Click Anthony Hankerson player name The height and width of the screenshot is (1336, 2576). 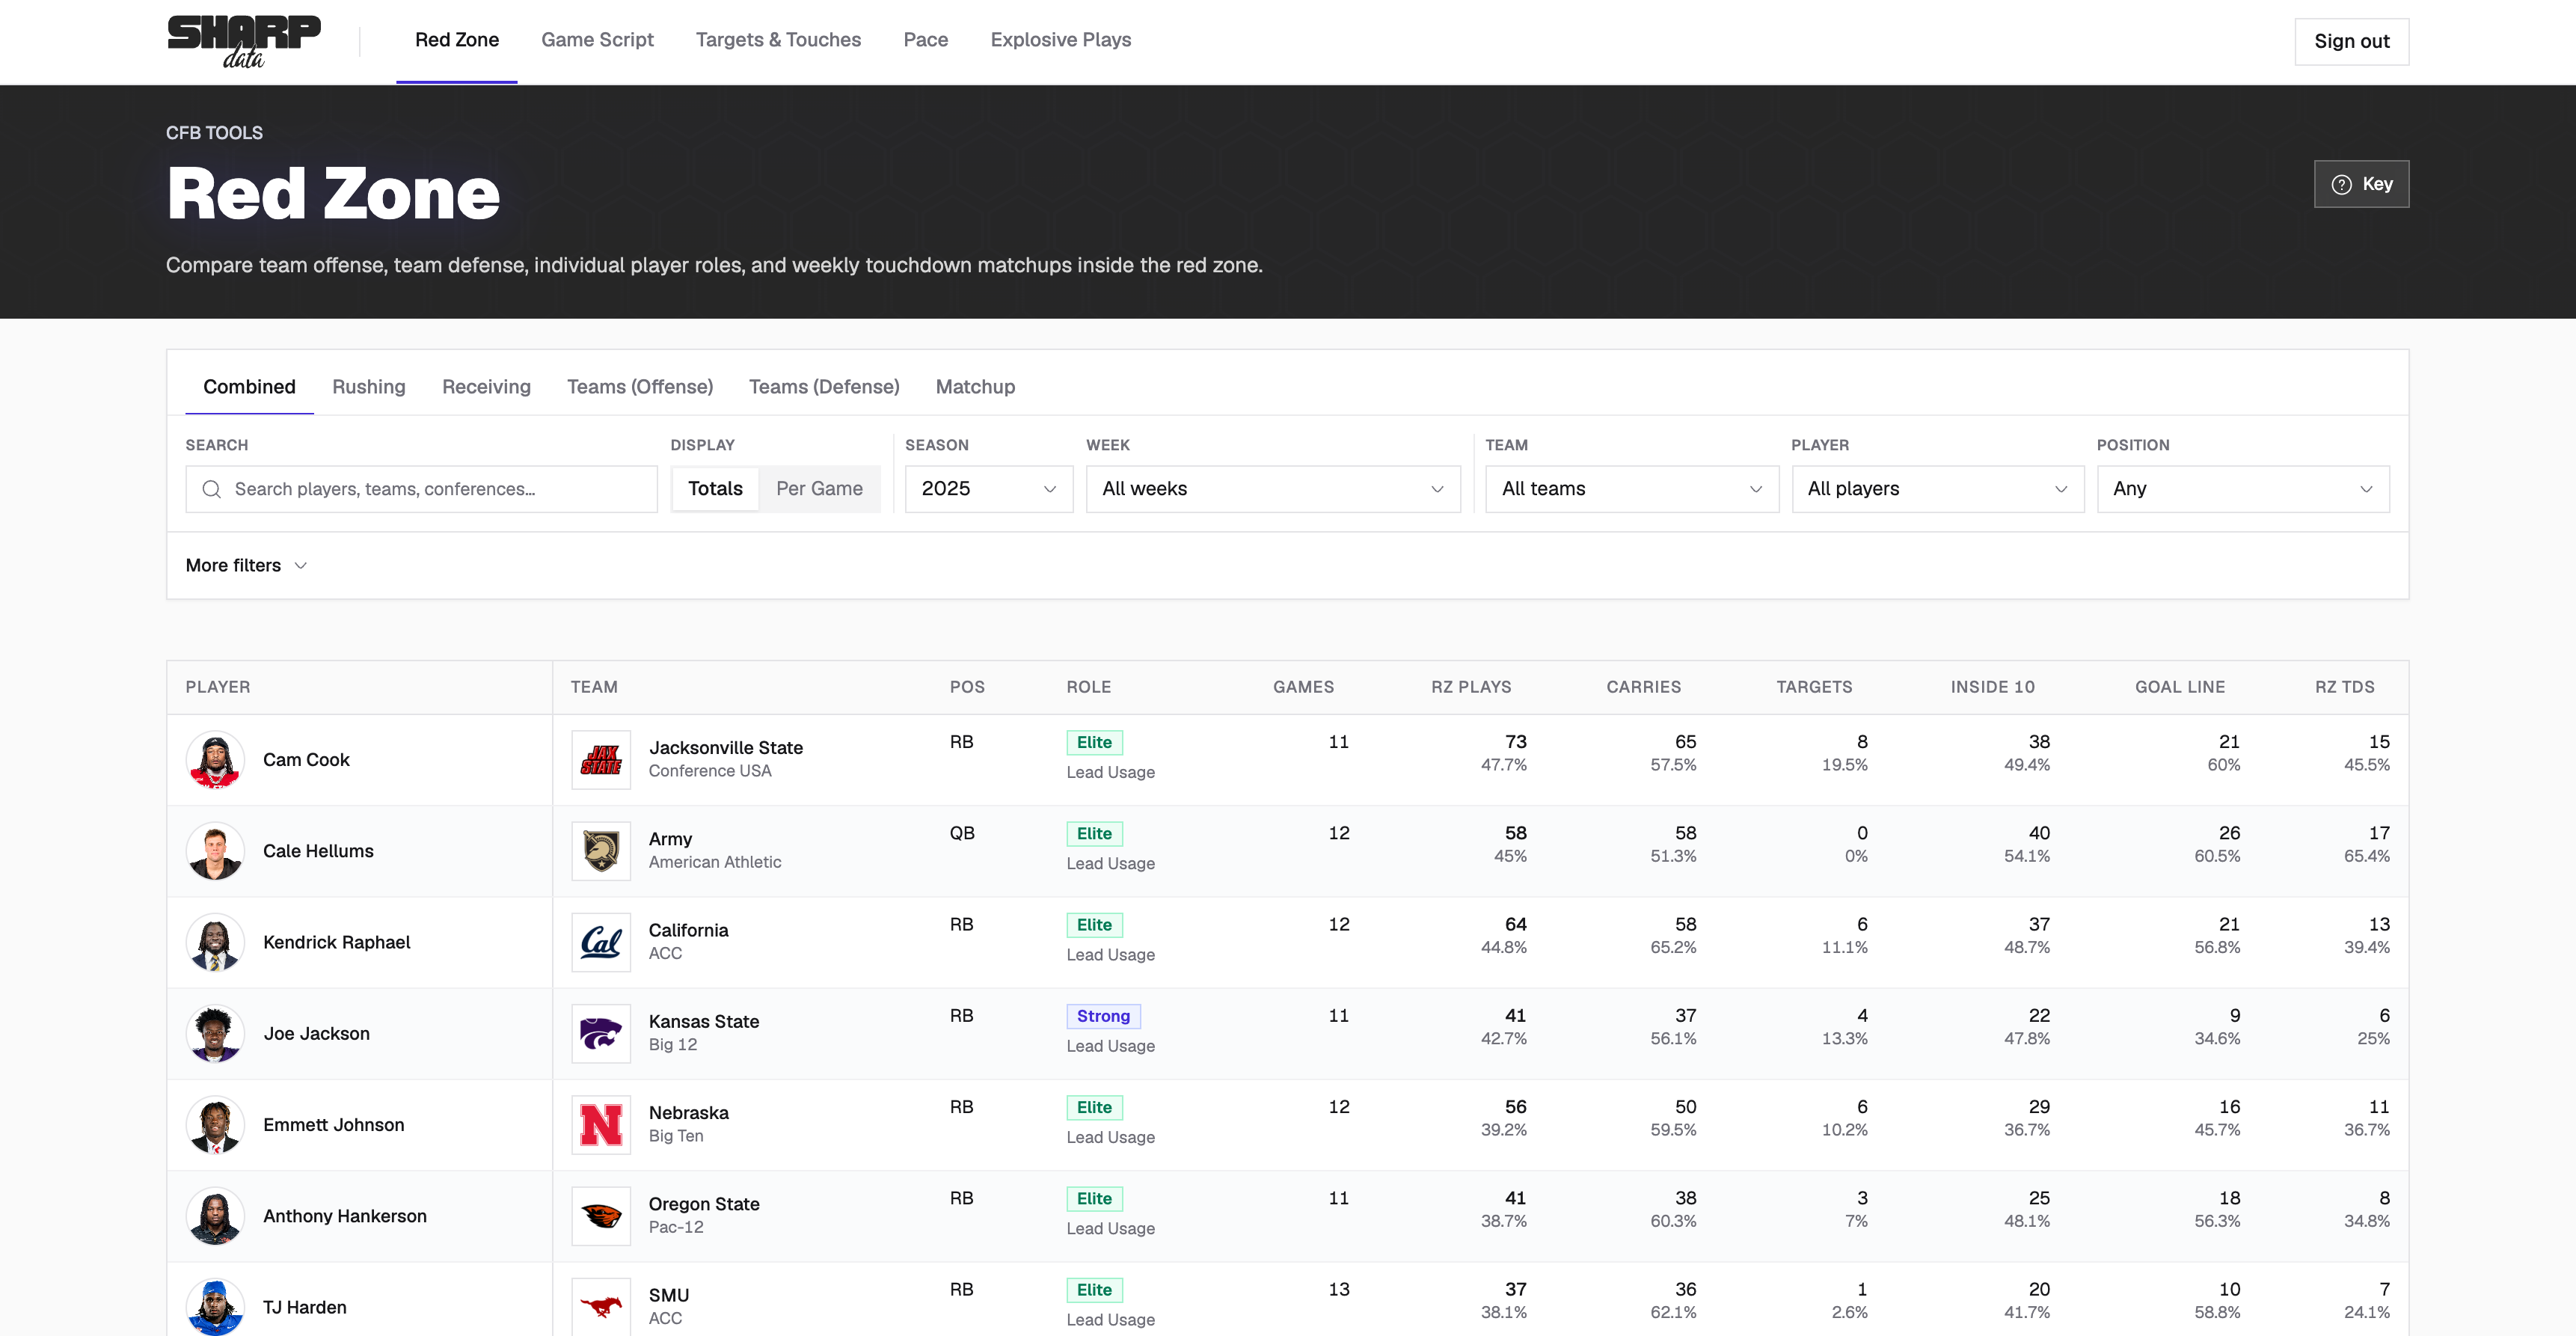click(344, 1216)
